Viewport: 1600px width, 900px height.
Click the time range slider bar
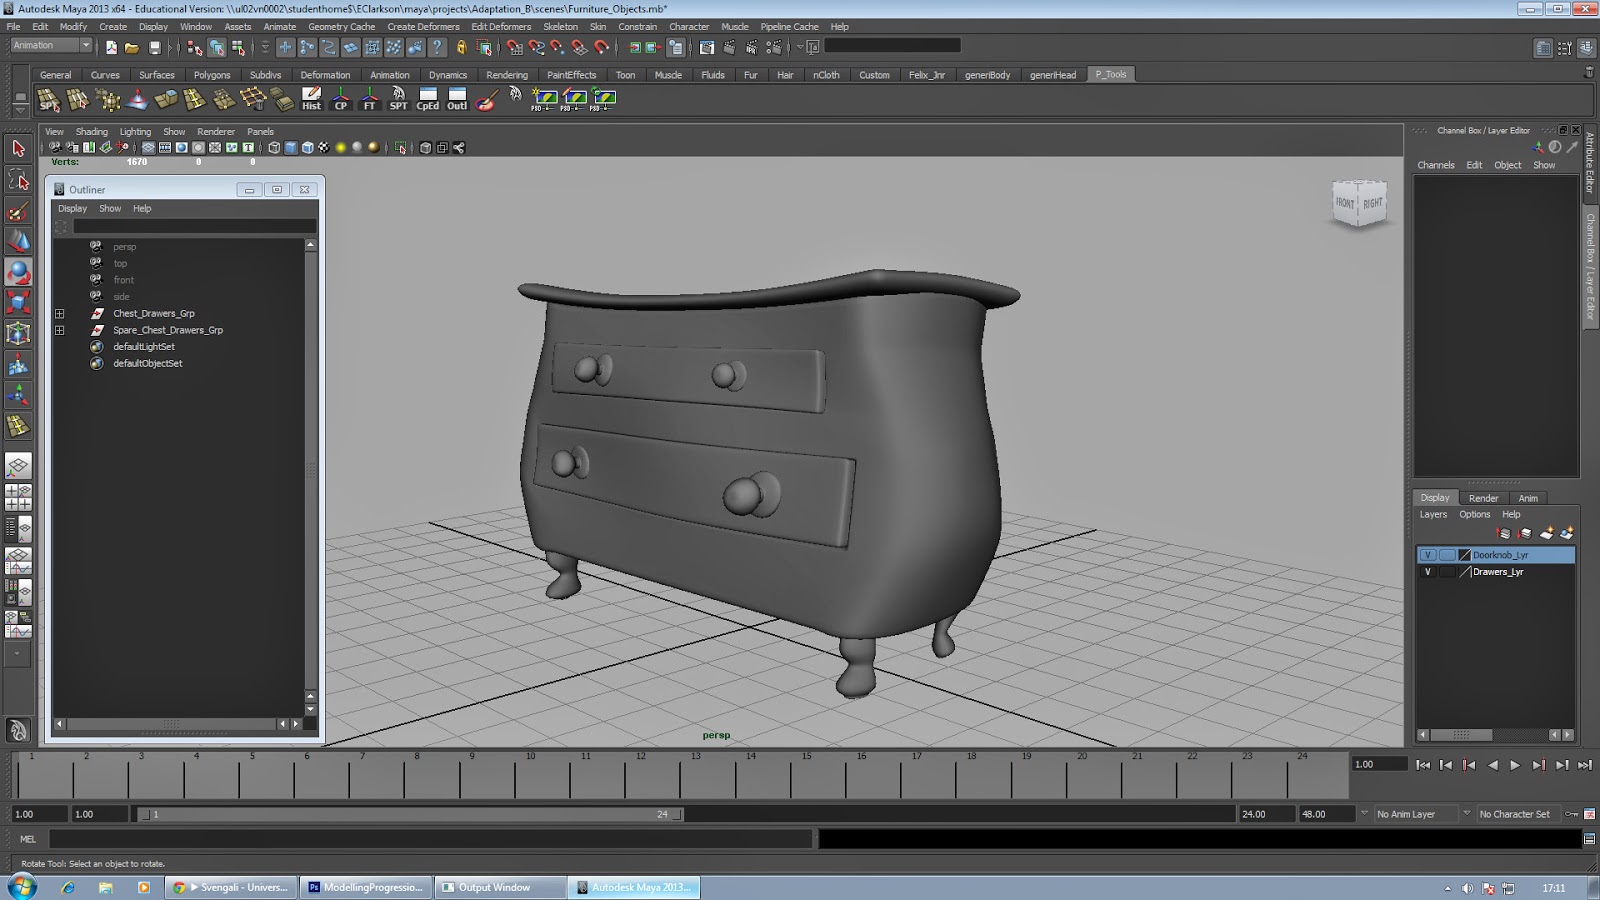click(x=410, y=814)
